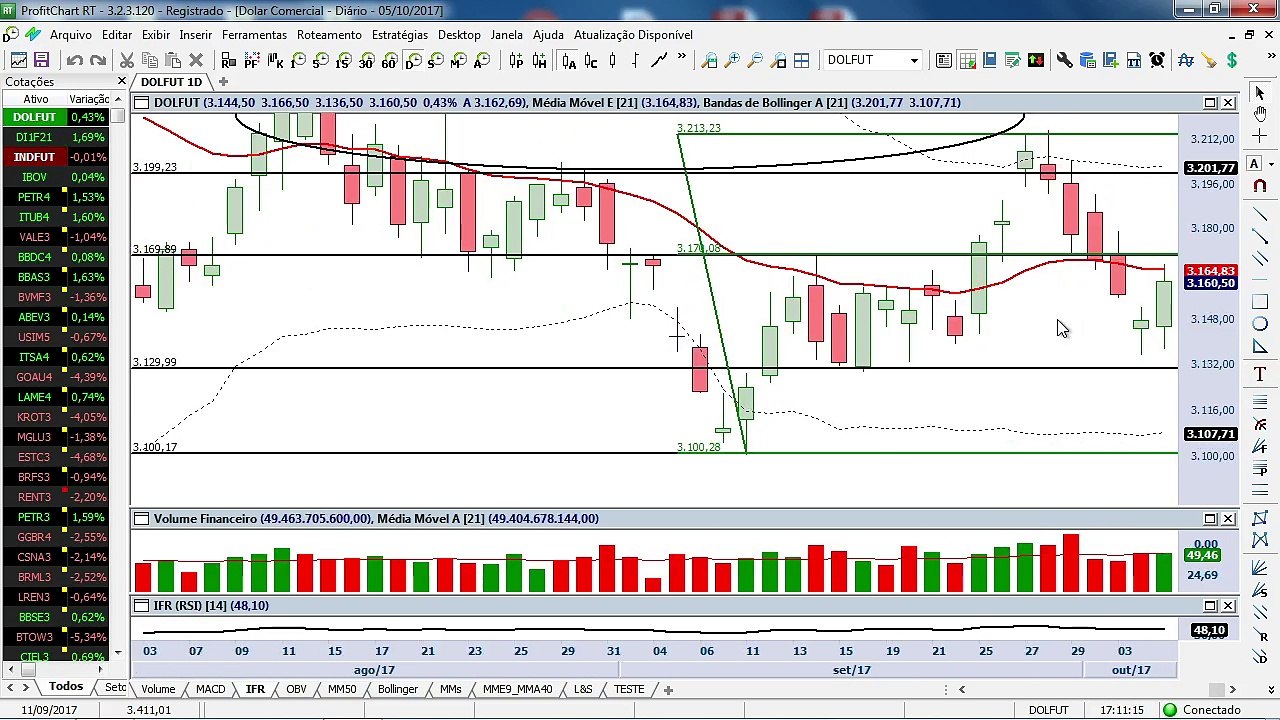The height and width of the screenshot is (720, 1280).
Task: Open the text label tool dropdown arrow
Action: click(1270, 164)
